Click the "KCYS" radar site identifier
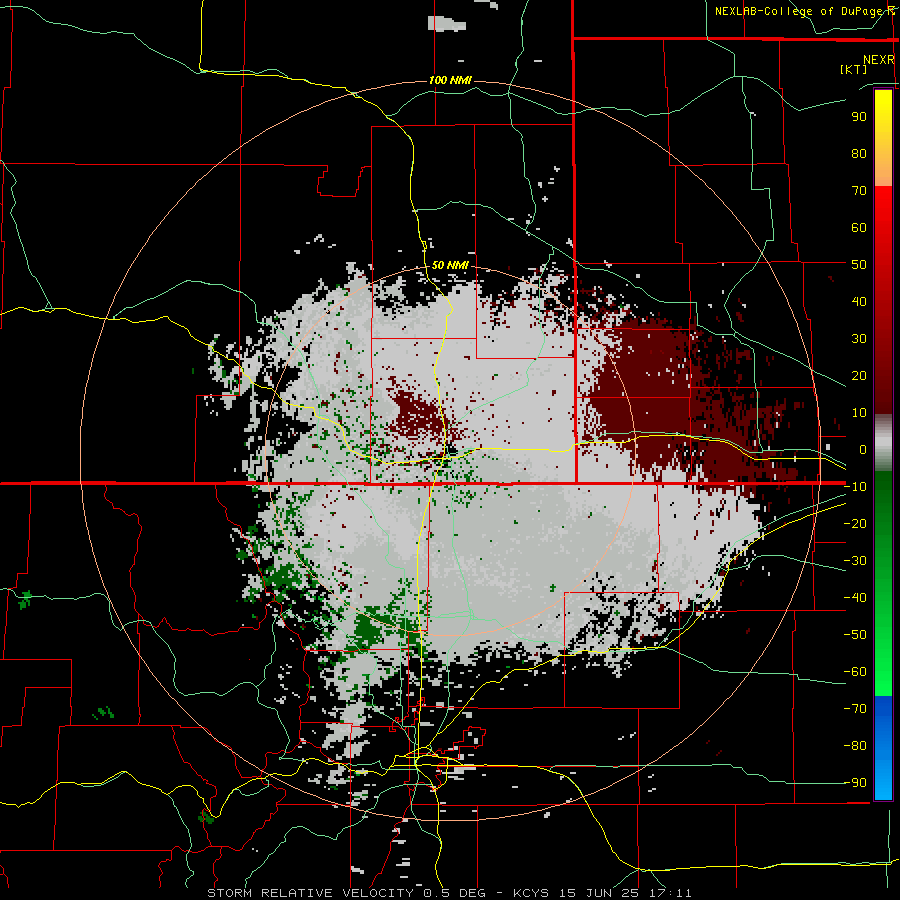900x900 pixels. coord(531,893)
